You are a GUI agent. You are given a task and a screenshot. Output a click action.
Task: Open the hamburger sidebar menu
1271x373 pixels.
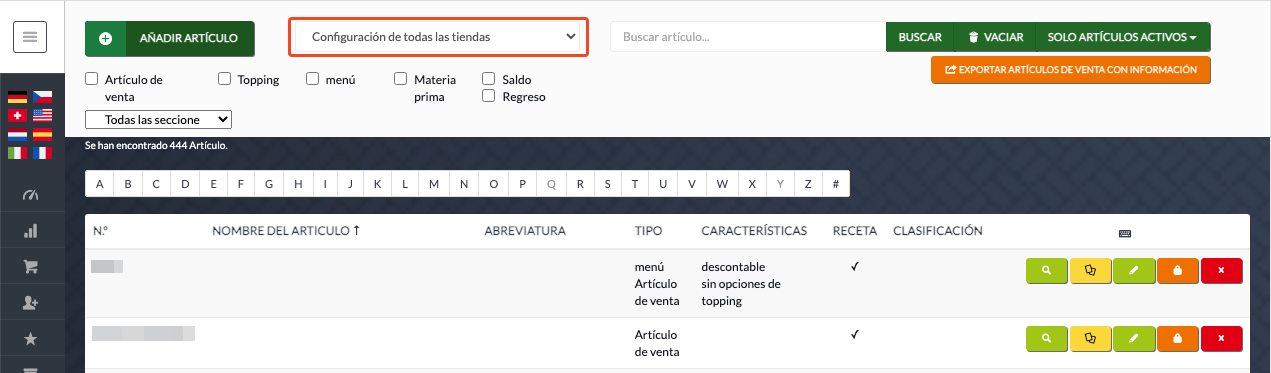[30, 37]
